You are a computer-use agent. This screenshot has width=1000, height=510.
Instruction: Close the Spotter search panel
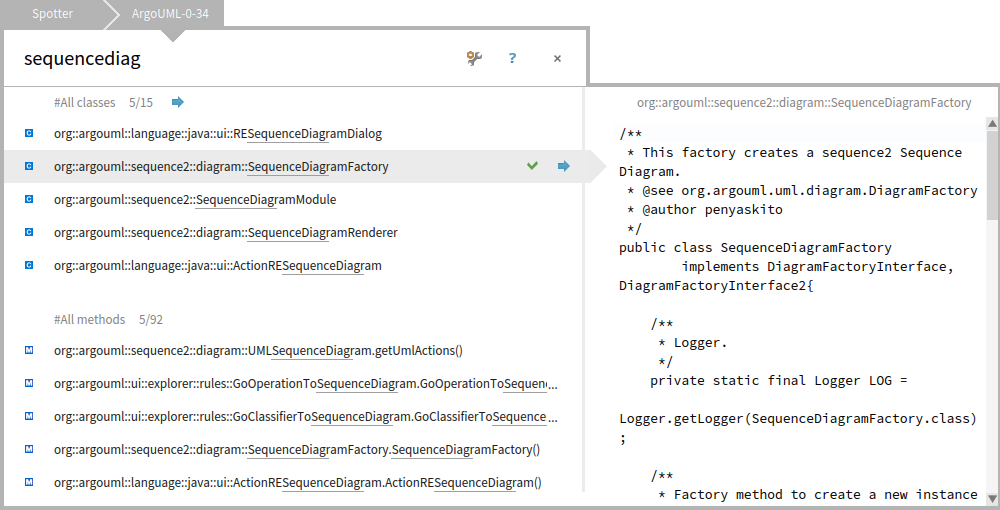(x=557, y=59)
